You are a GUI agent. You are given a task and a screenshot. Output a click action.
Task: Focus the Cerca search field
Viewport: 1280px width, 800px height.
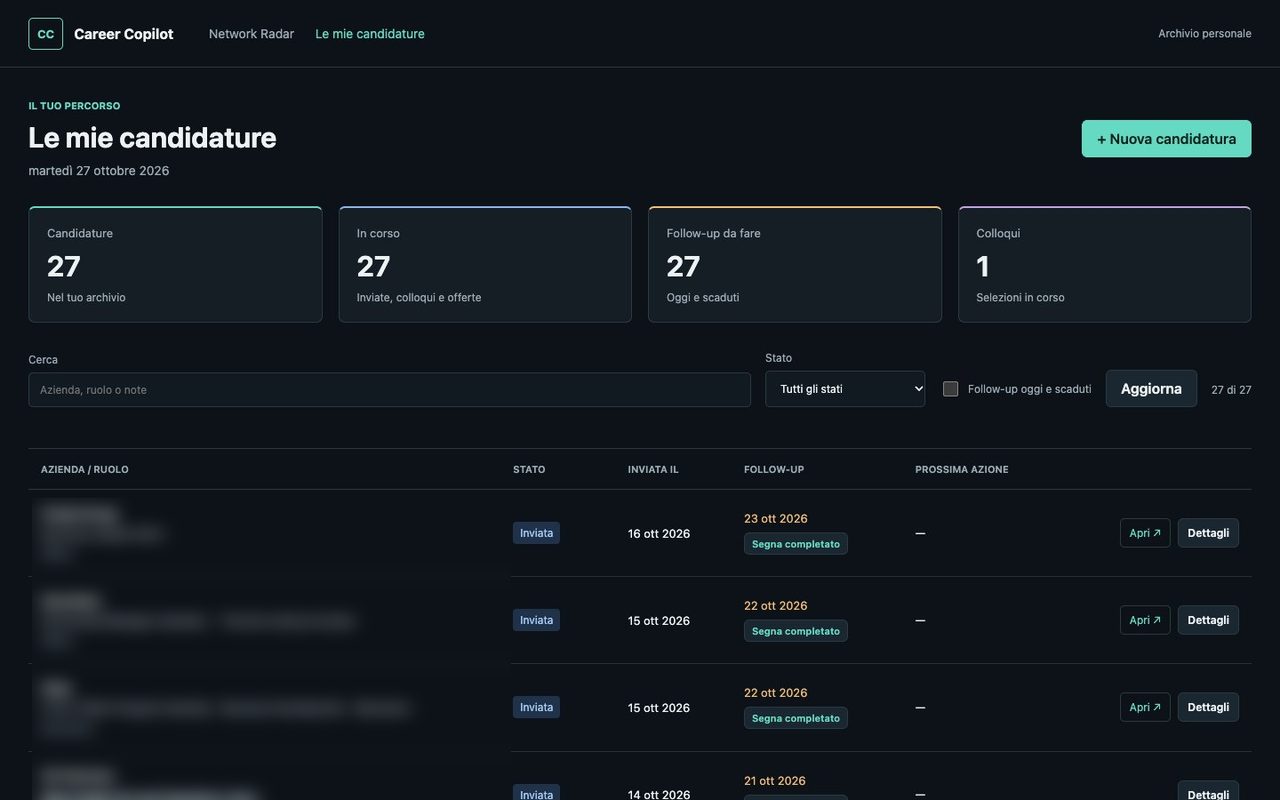click(389, 390)
